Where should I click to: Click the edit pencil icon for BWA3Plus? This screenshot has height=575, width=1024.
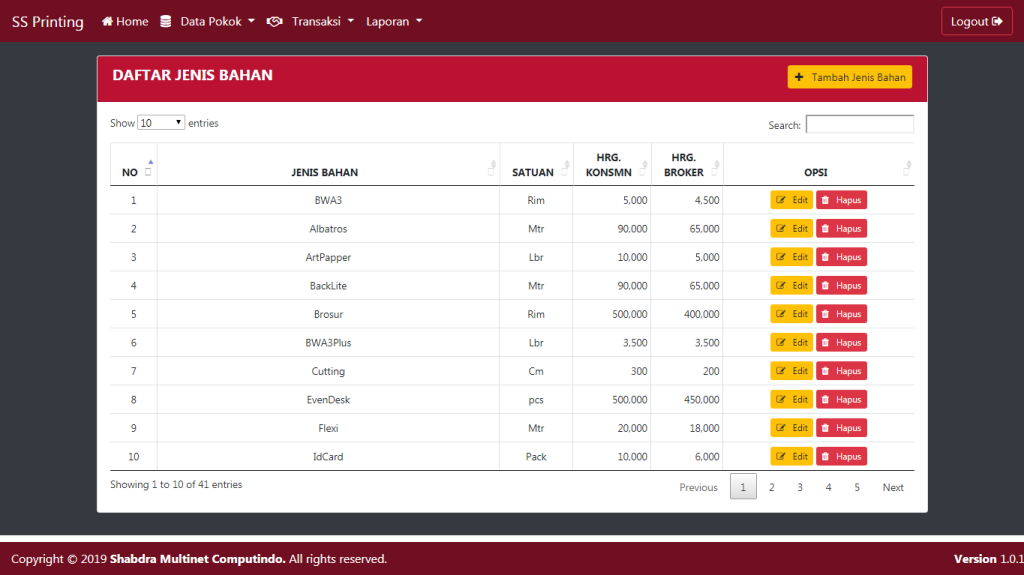[x=780, y=342]
